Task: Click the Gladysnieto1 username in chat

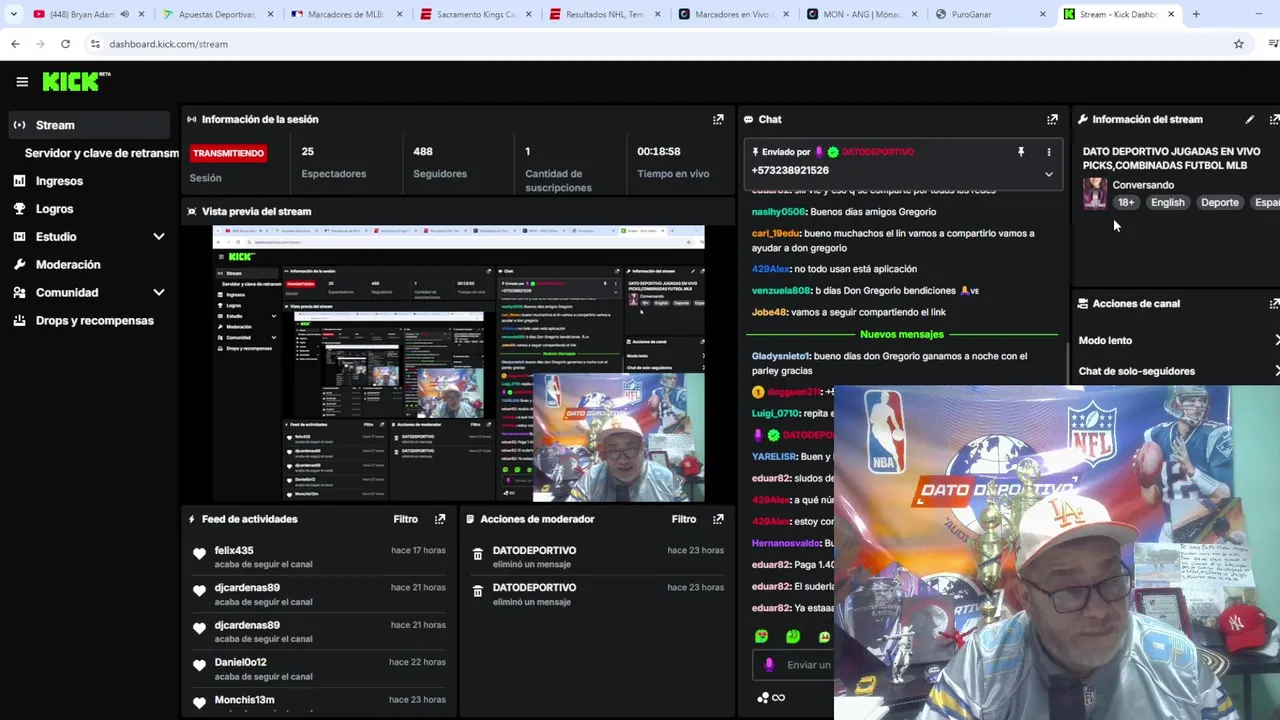Action: click(781, 356)
